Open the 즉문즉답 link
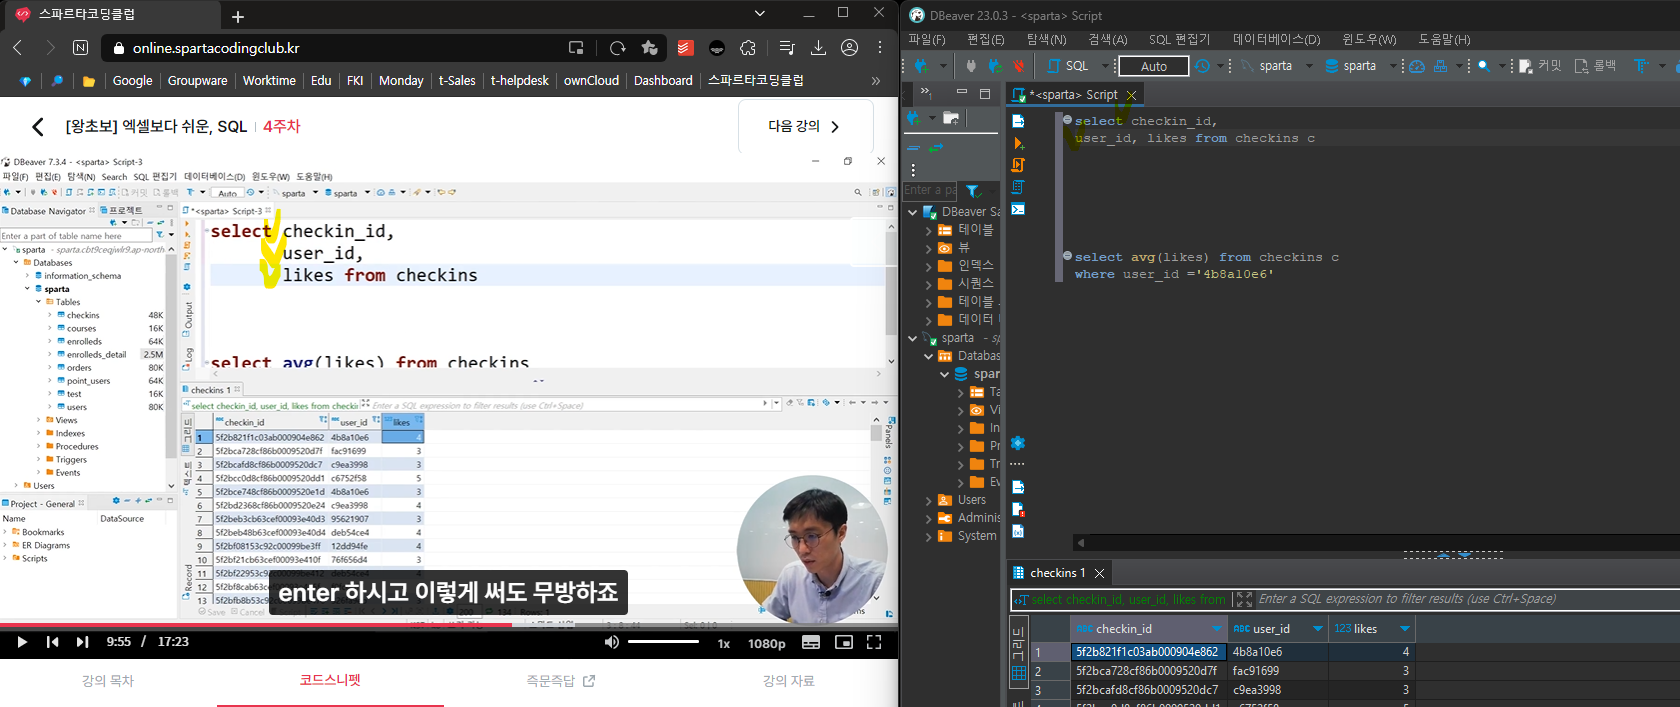 click(x=560, y=681)
